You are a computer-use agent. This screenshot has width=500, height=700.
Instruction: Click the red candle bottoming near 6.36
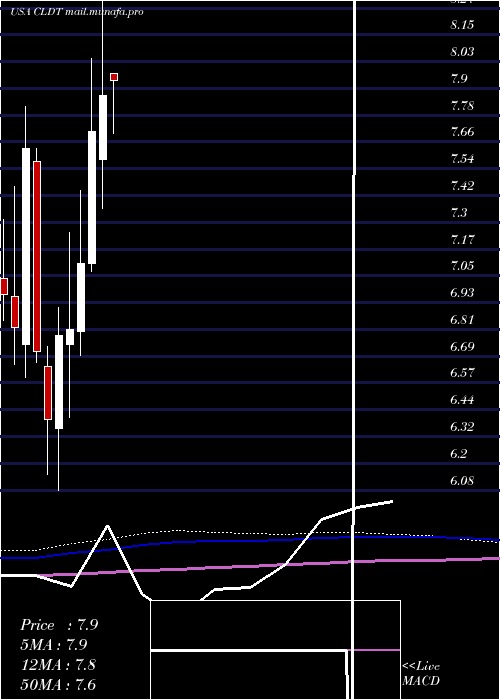48,393
